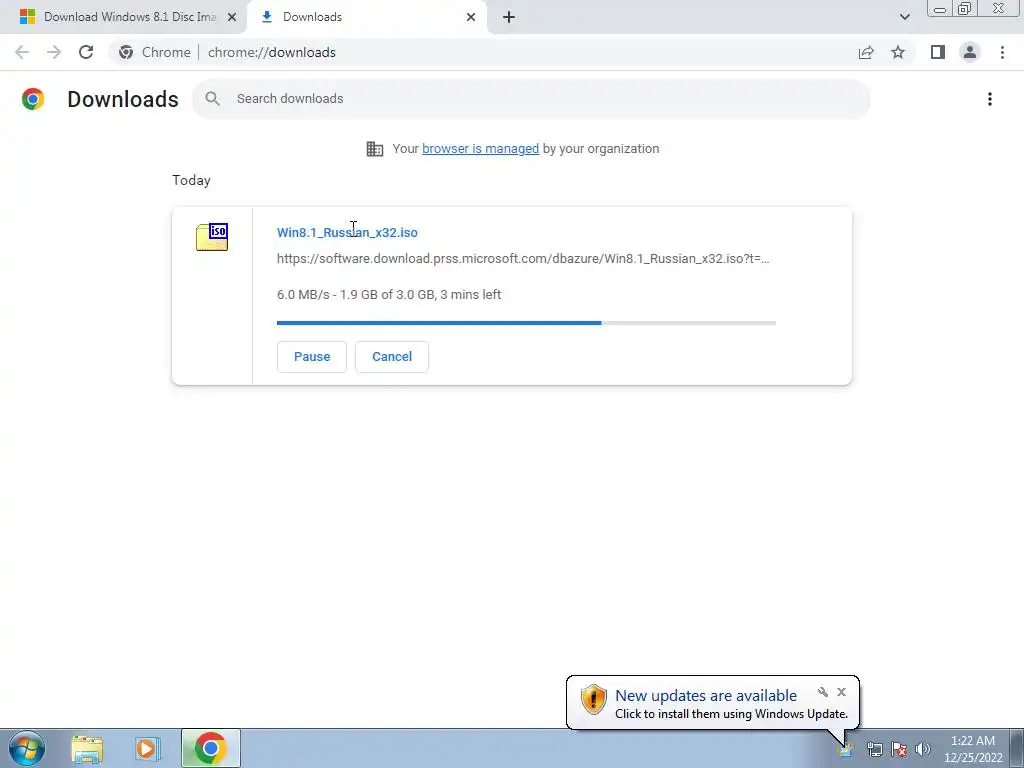The image size is (1024, 768).
Task: Open the network tray icon
Action: pyautogui.click(x=874, y=749)
